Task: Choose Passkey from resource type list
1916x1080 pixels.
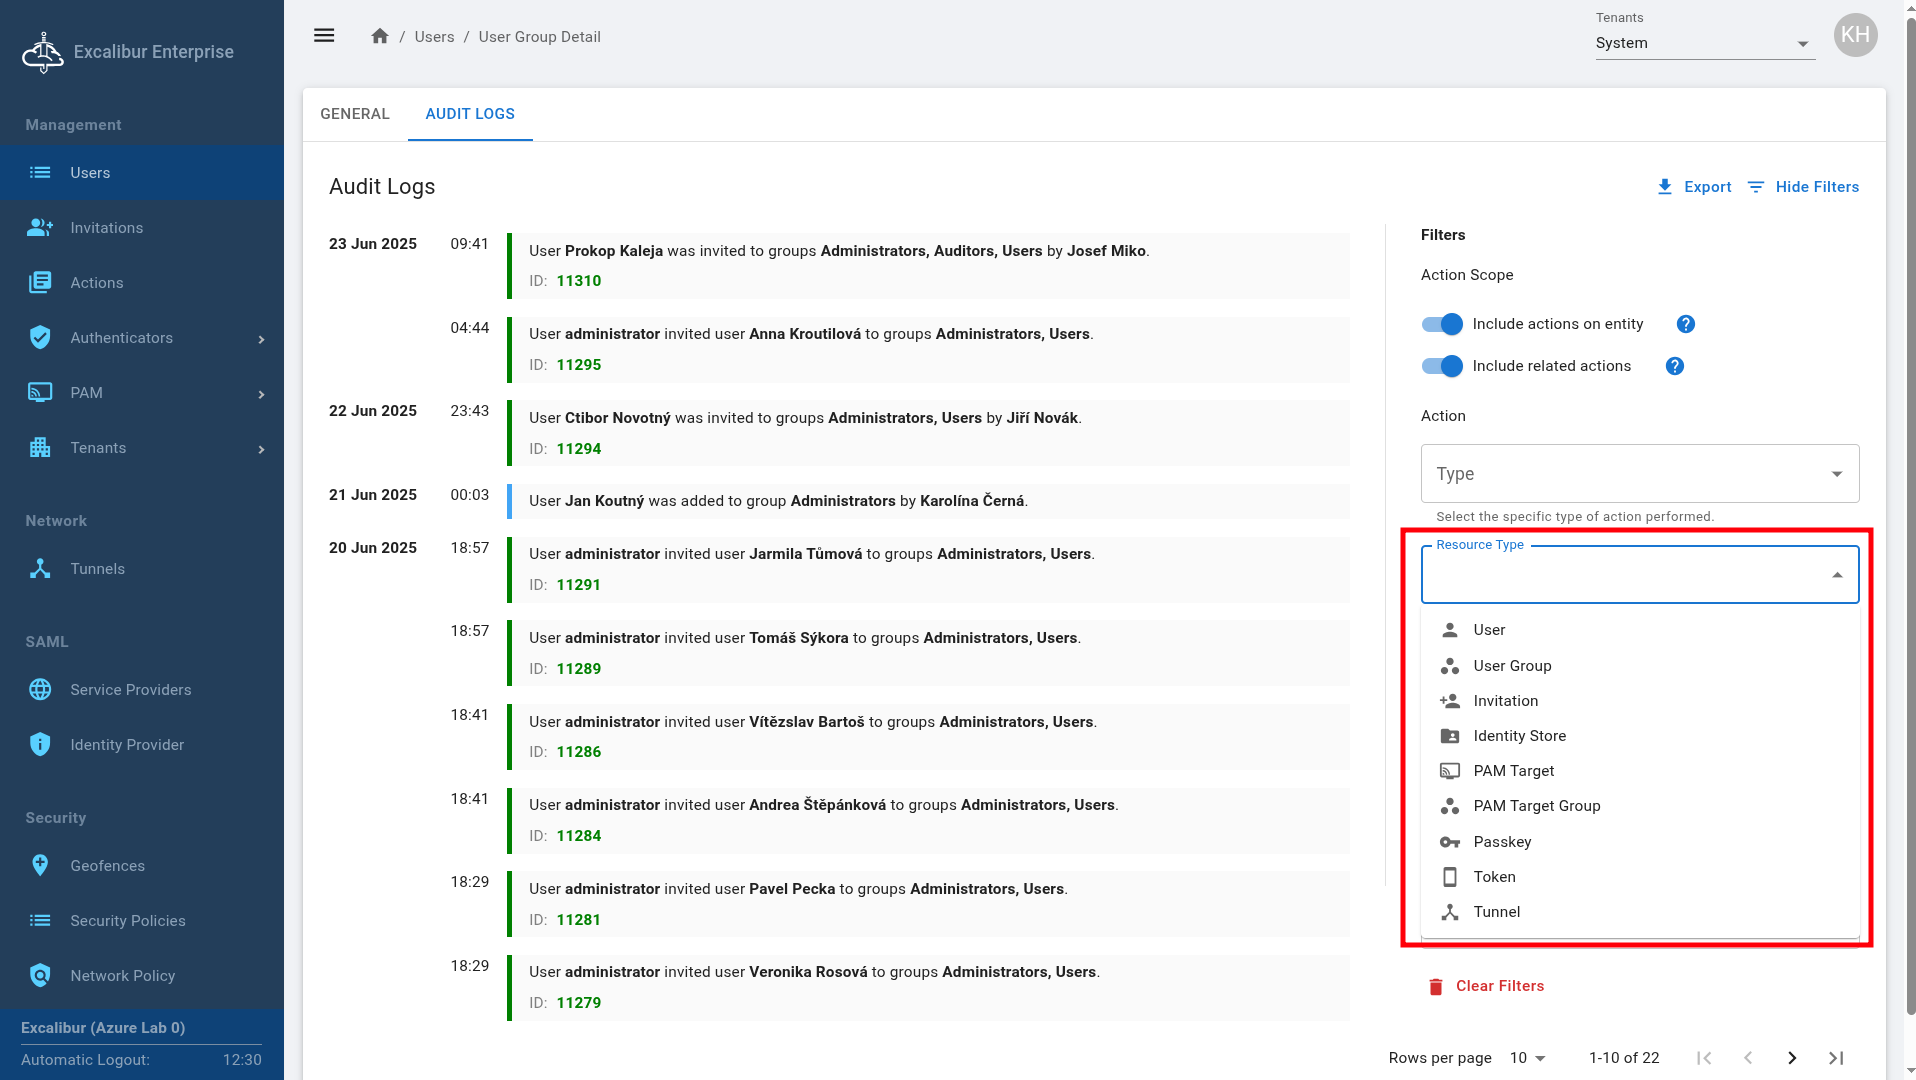Action: [x=1502, y=842]
